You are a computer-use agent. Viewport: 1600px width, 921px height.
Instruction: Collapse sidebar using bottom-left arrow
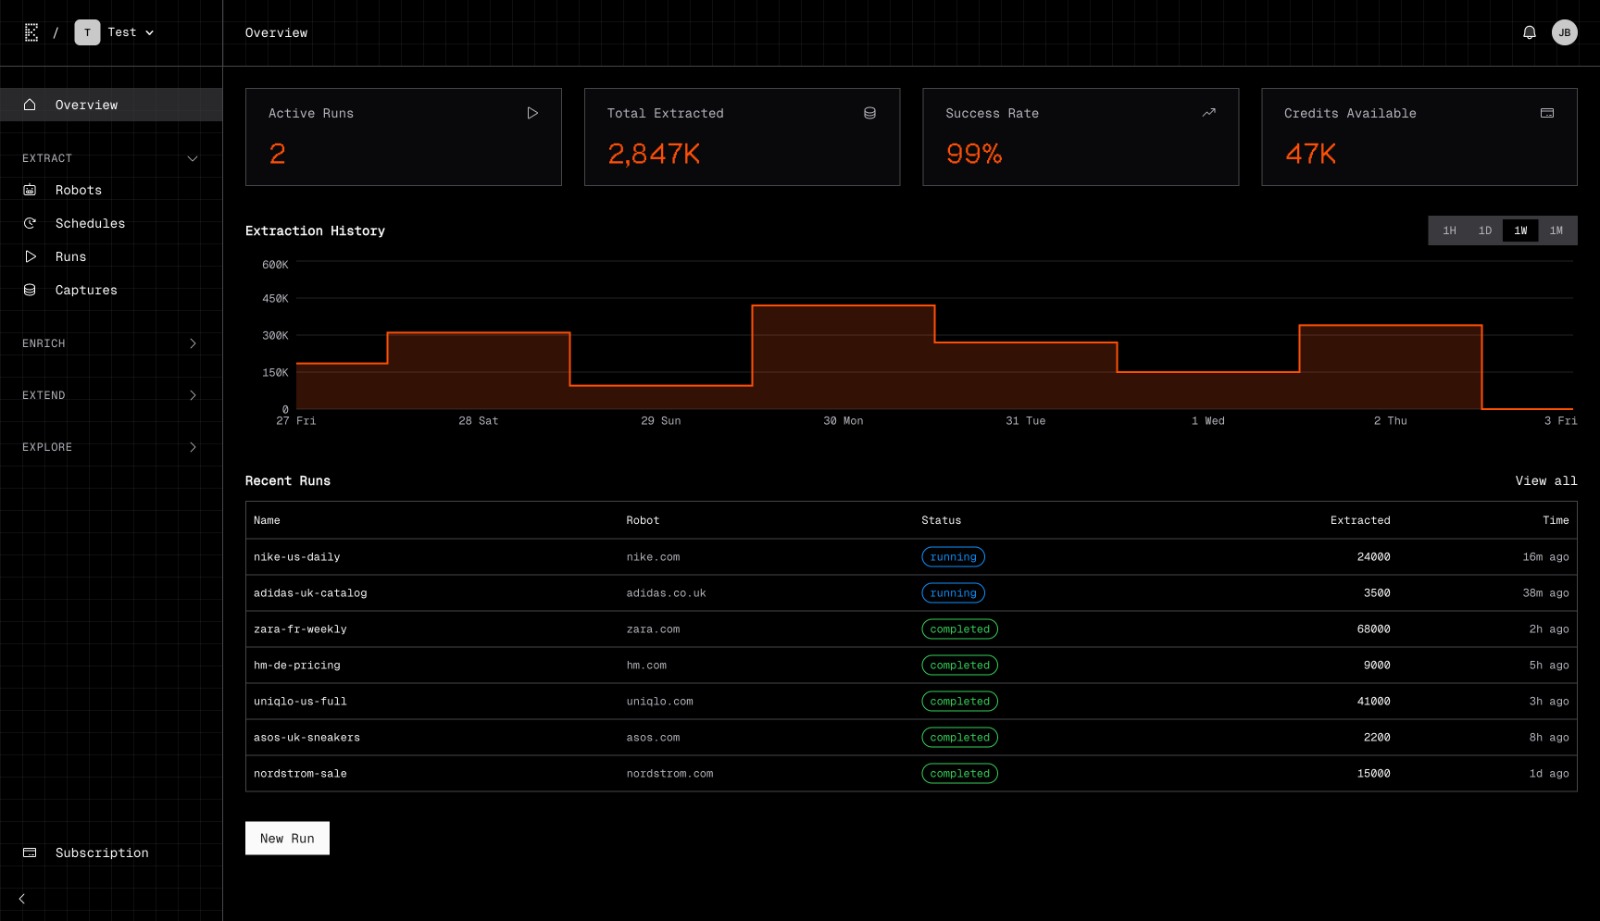(x=22, y=898)
